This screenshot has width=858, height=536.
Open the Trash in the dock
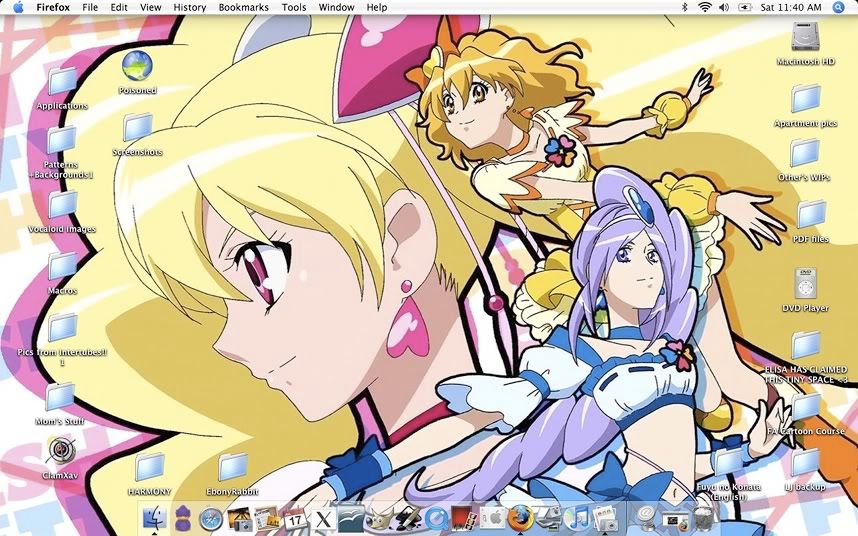[x=704, y=517]
